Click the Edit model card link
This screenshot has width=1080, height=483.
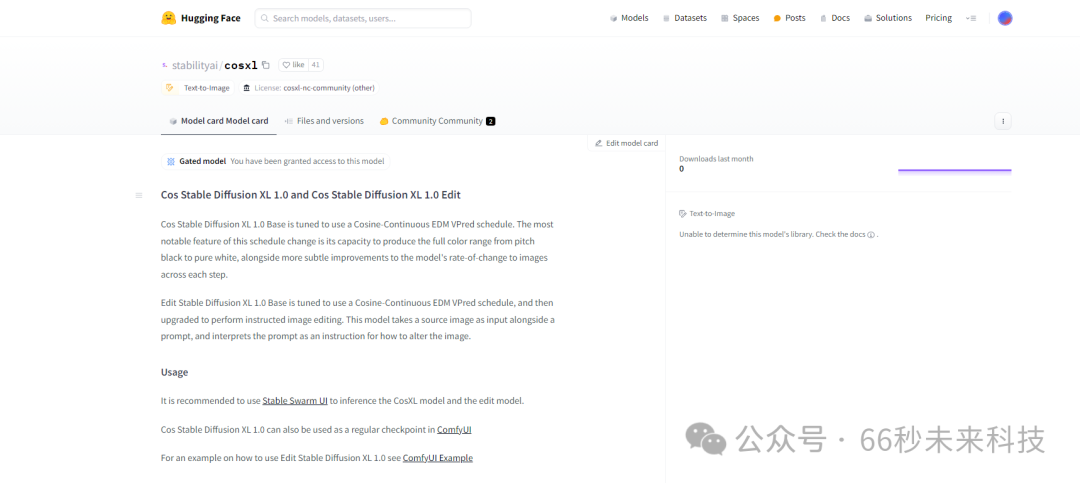point(627,143)
